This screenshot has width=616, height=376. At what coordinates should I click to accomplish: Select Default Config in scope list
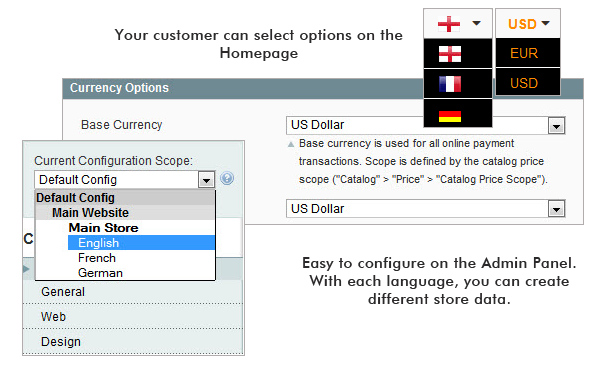point(125,198)
